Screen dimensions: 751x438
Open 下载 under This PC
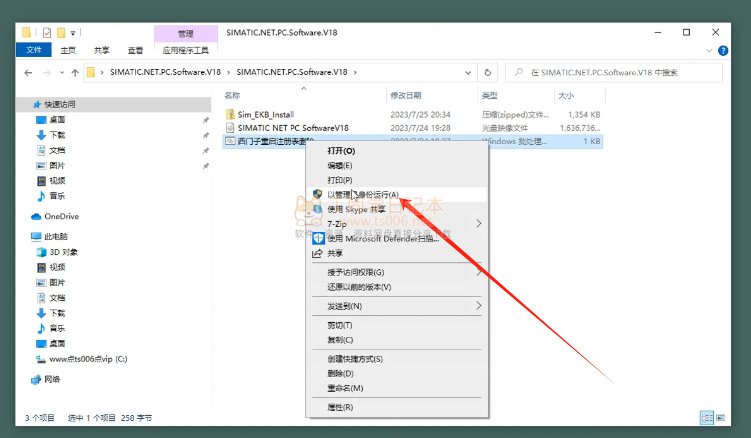tap(57, 313)
